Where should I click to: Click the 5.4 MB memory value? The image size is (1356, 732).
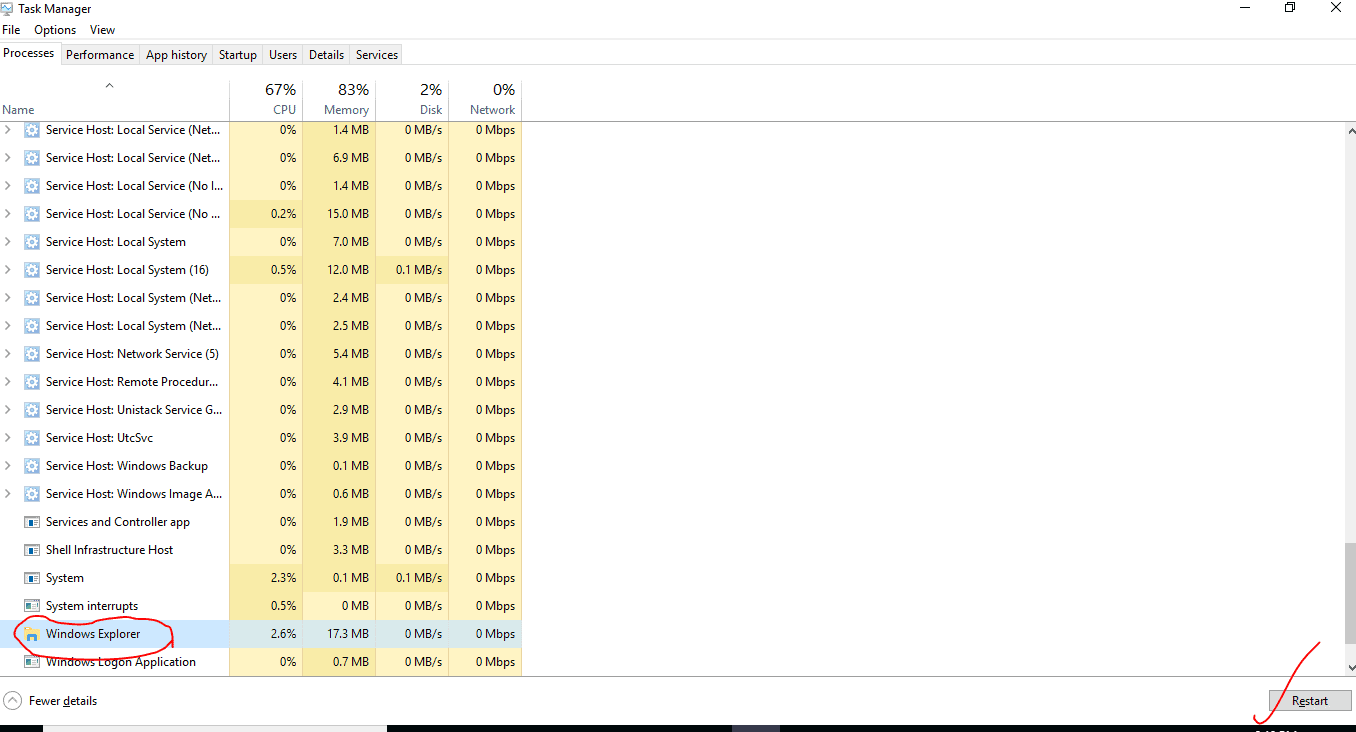[350, 354]
